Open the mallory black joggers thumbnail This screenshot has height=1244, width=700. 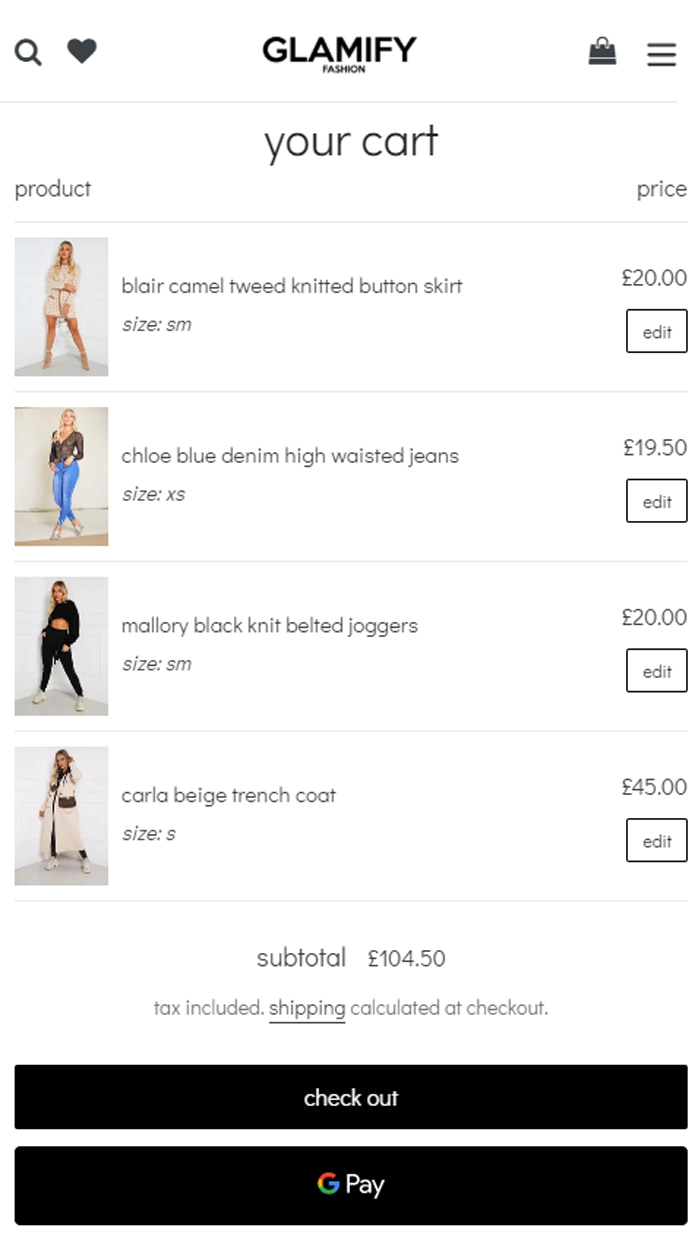click(x=61, y=646)
